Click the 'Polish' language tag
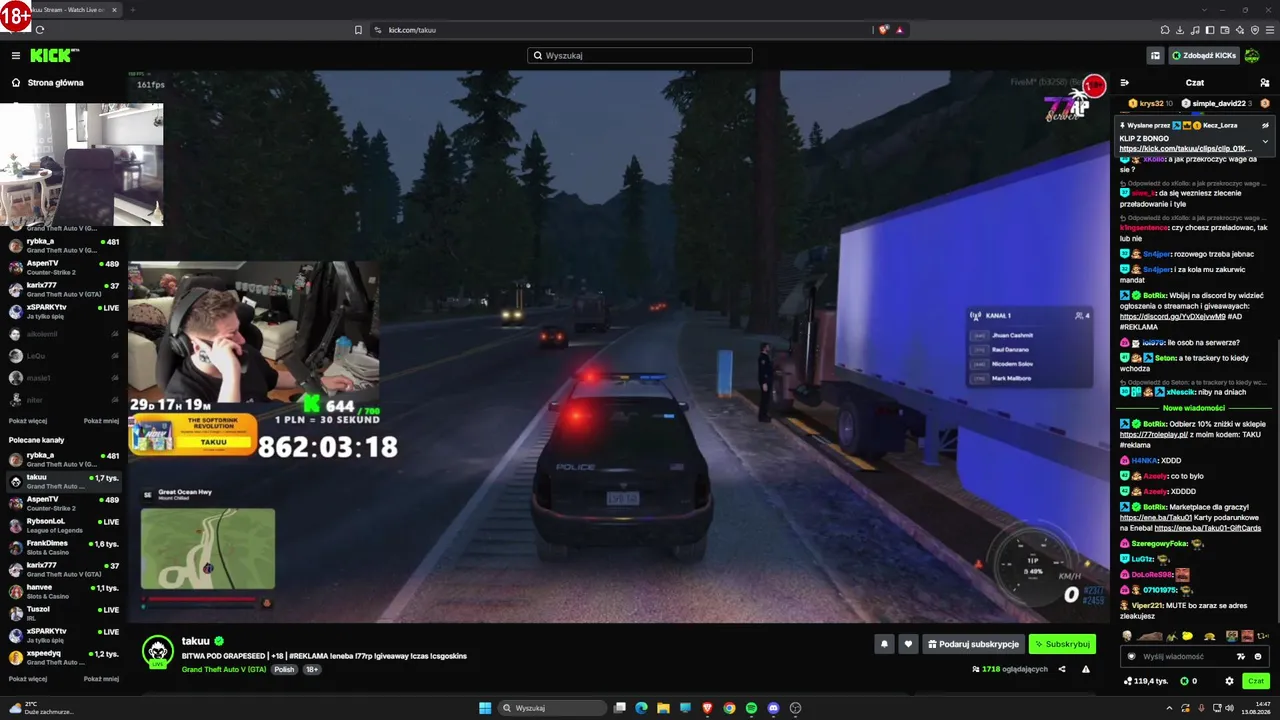Viewport: 1280px width, 720px height. click(284, 669)
